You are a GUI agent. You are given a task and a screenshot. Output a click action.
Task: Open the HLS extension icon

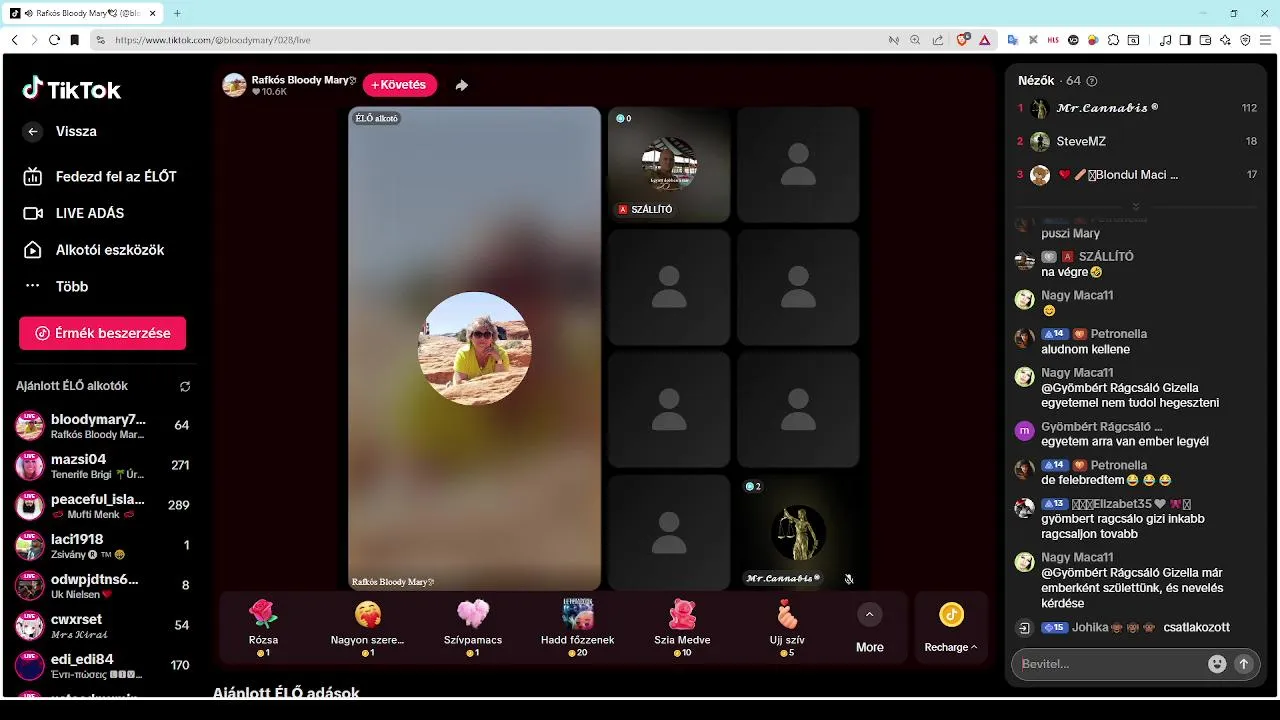pyautogui.click(x=1053, y=40)
